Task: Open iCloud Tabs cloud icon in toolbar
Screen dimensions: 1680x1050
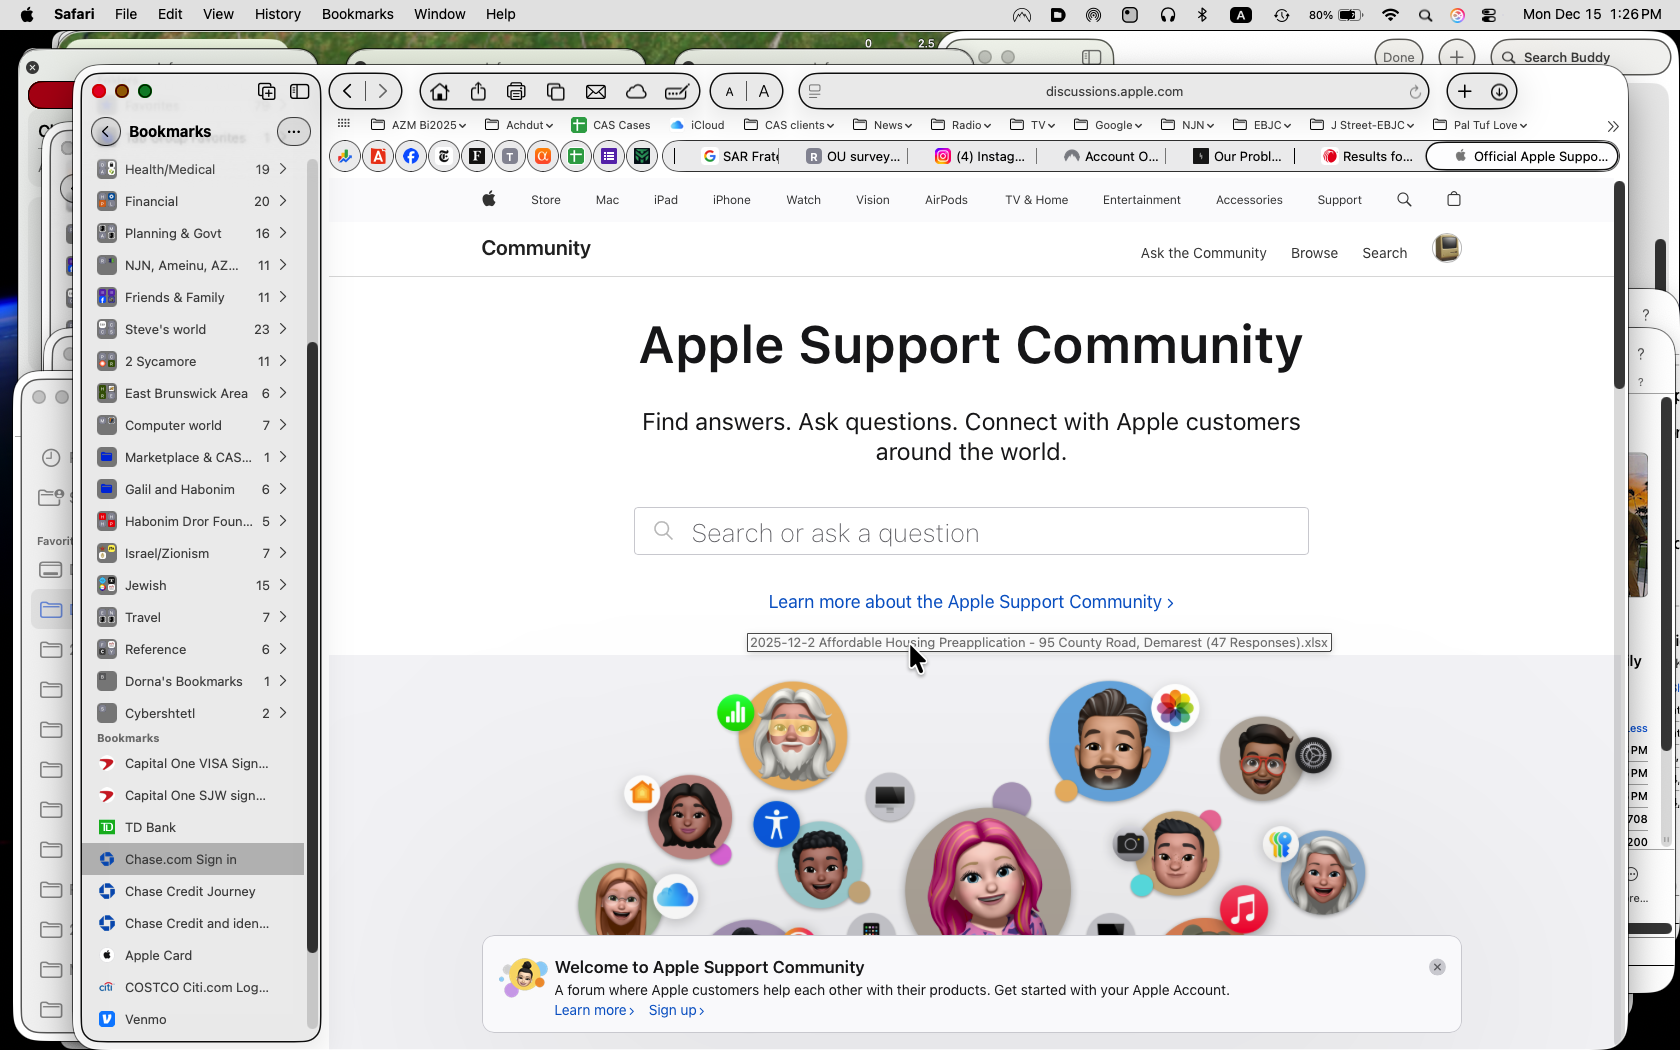Action: point(636,92)
